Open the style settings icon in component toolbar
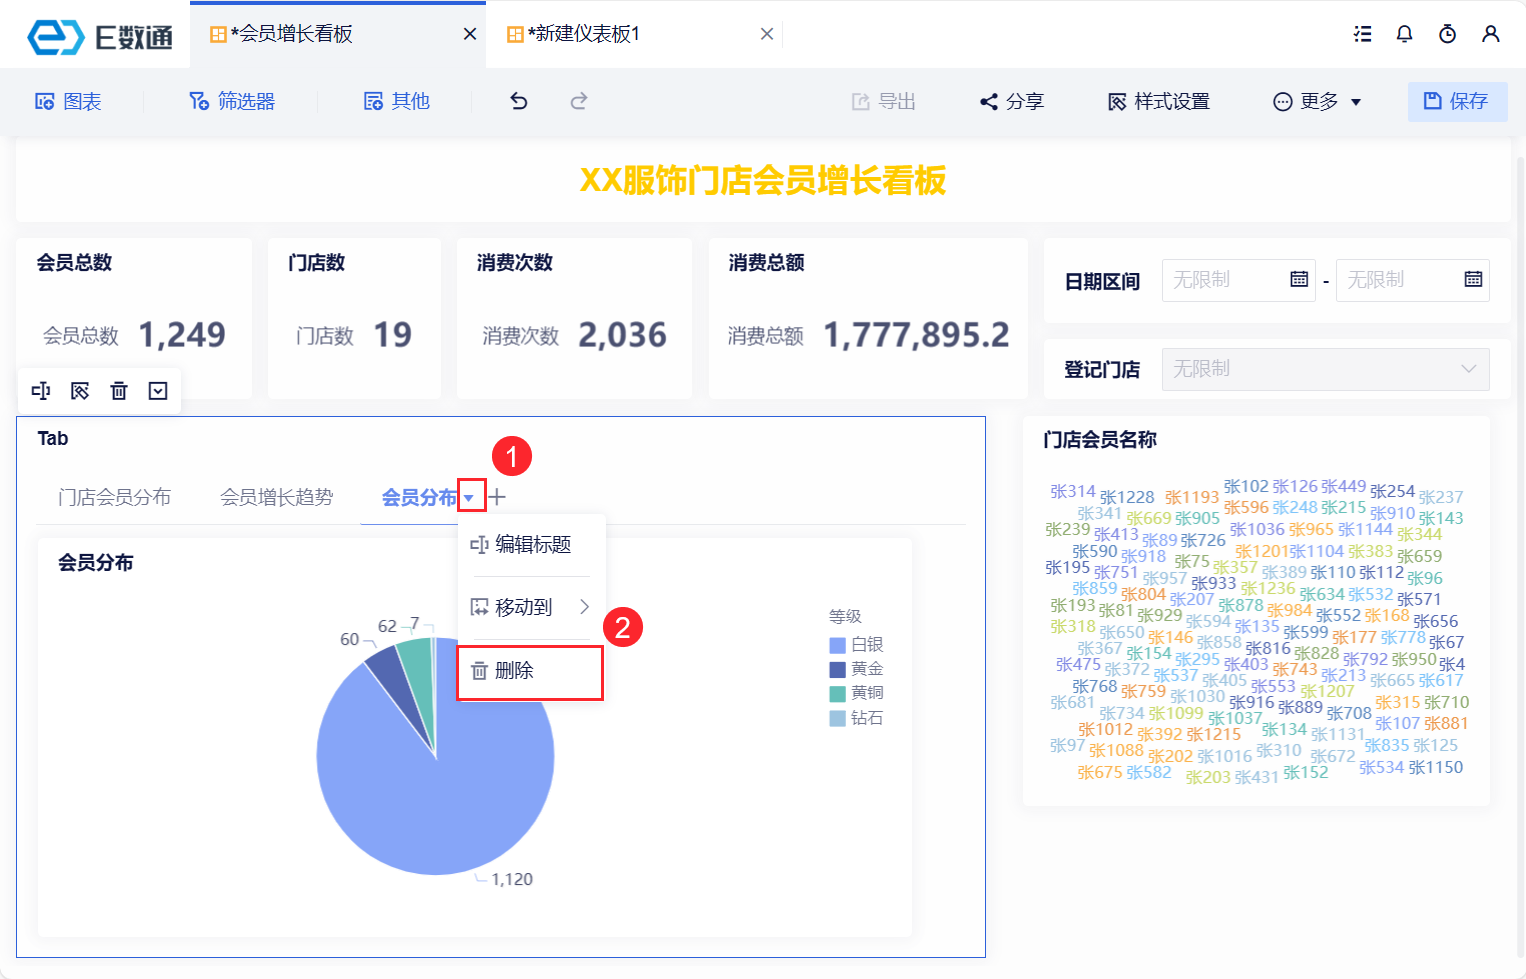This screenshot has height=979, width=1526. coord(80,391)
